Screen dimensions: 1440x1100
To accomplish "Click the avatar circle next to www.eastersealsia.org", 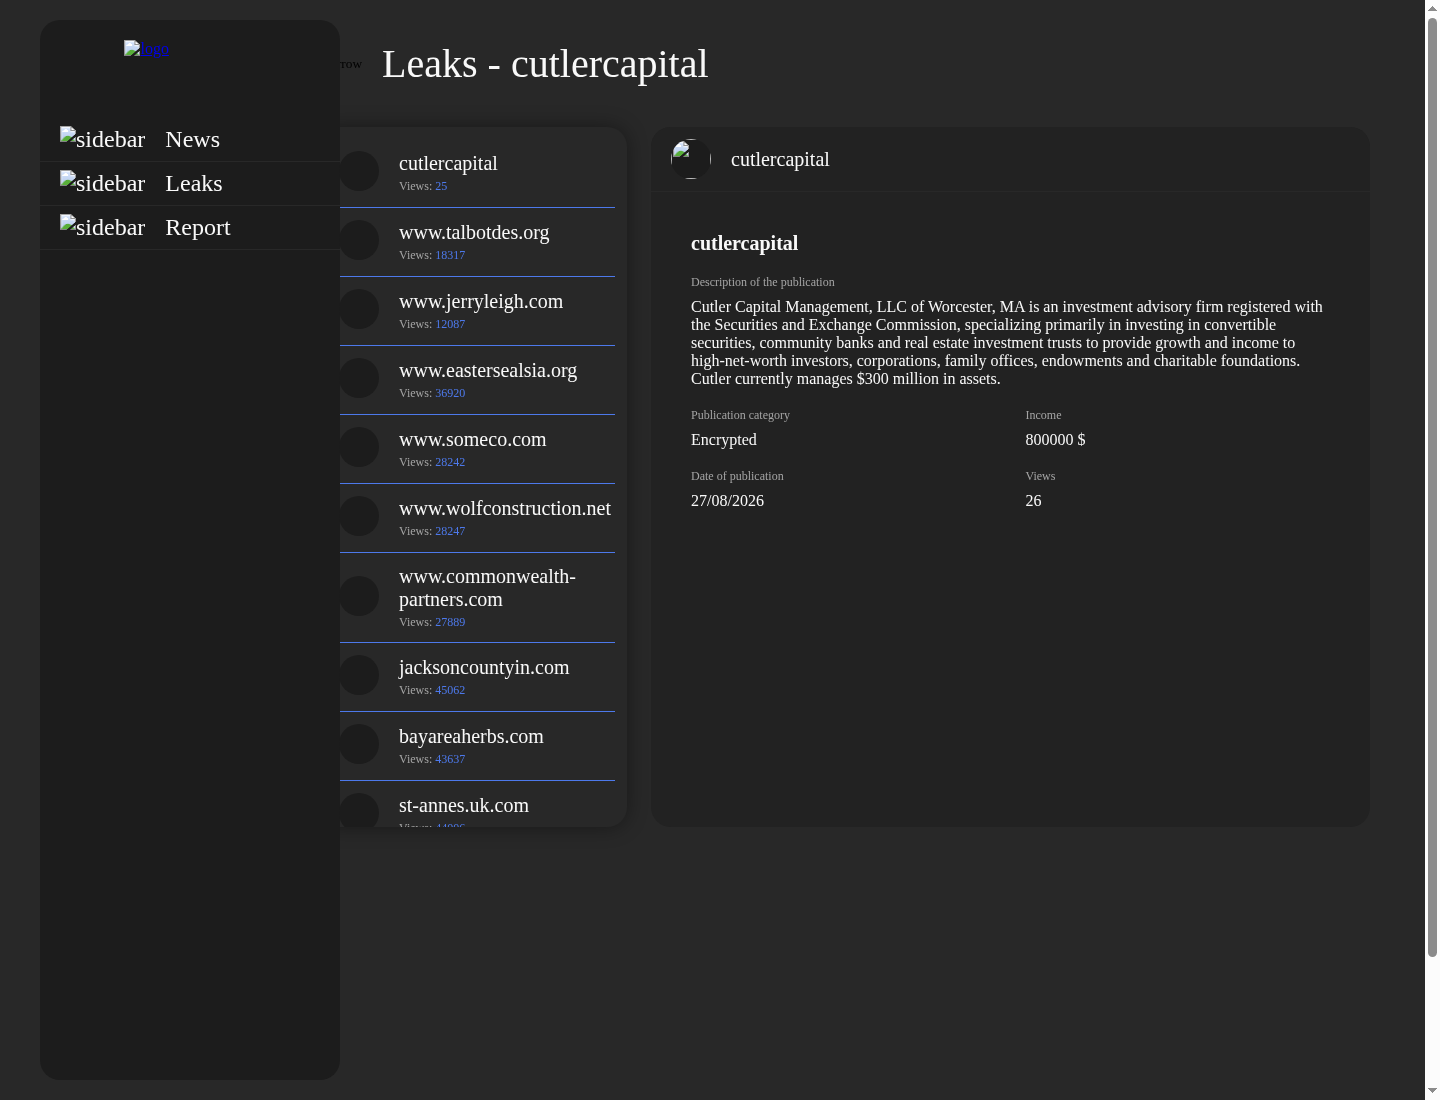I will (359, 378).
